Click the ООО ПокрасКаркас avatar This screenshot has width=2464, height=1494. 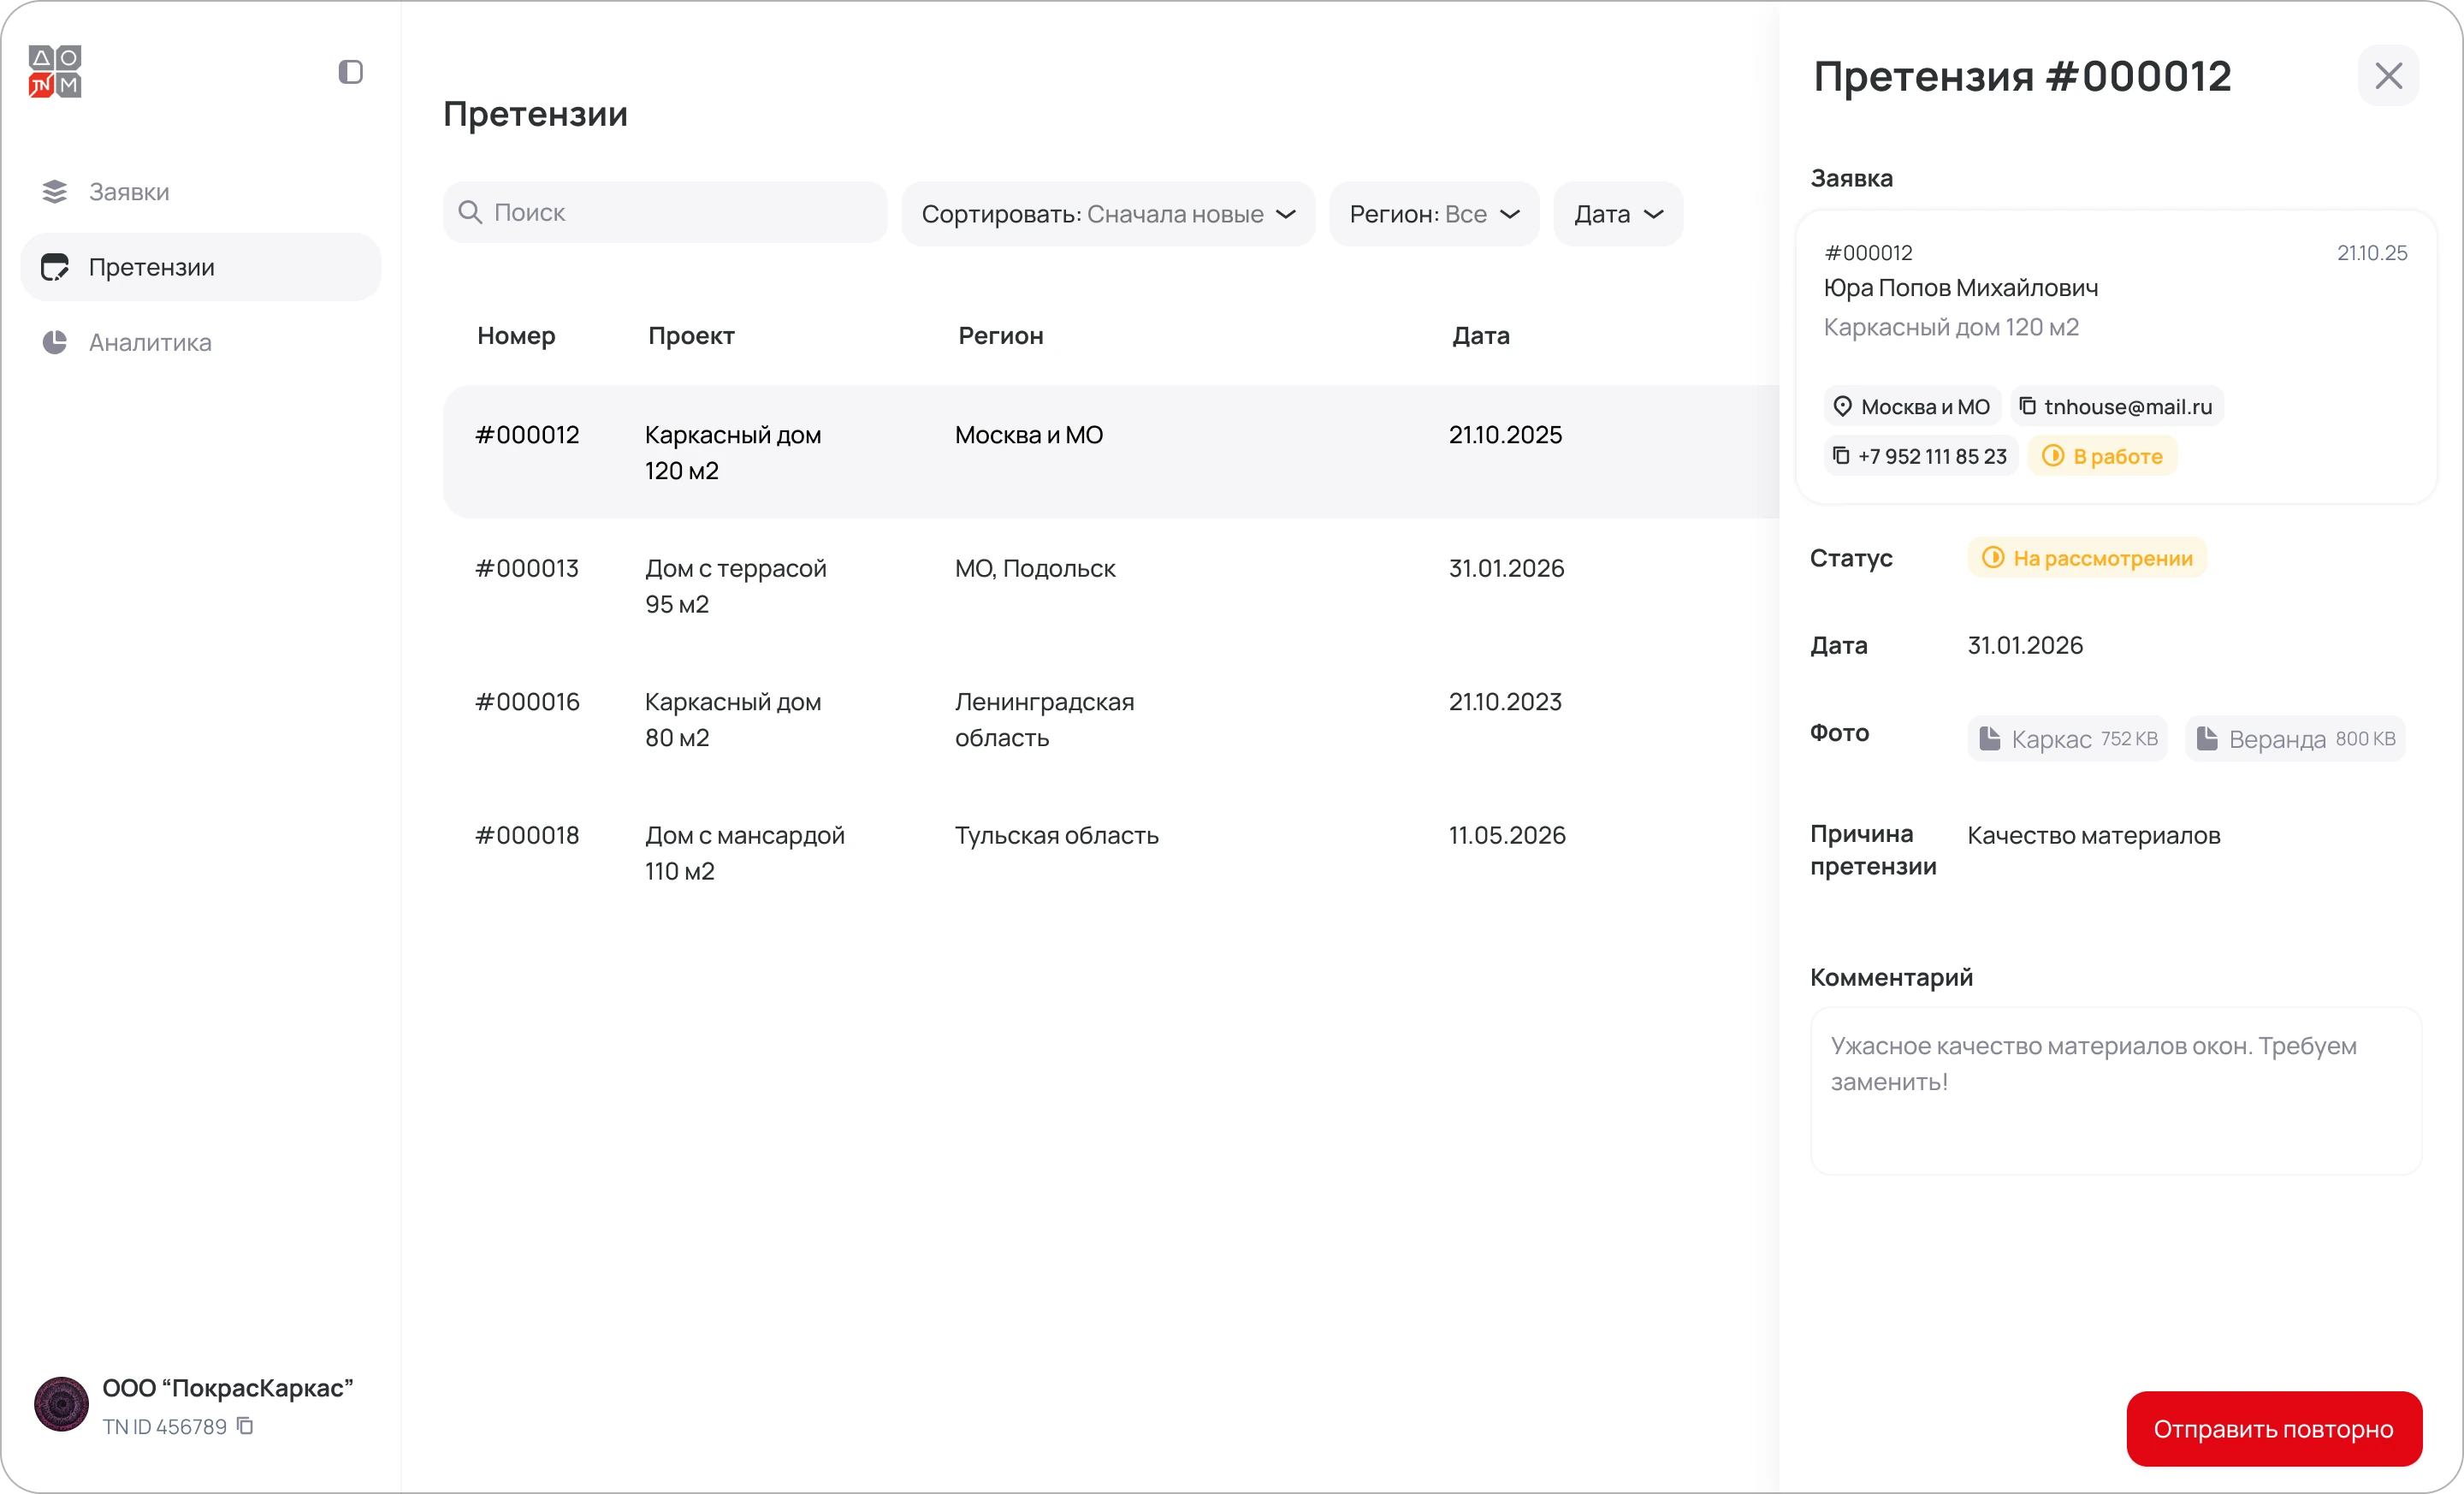point(61,1404)
